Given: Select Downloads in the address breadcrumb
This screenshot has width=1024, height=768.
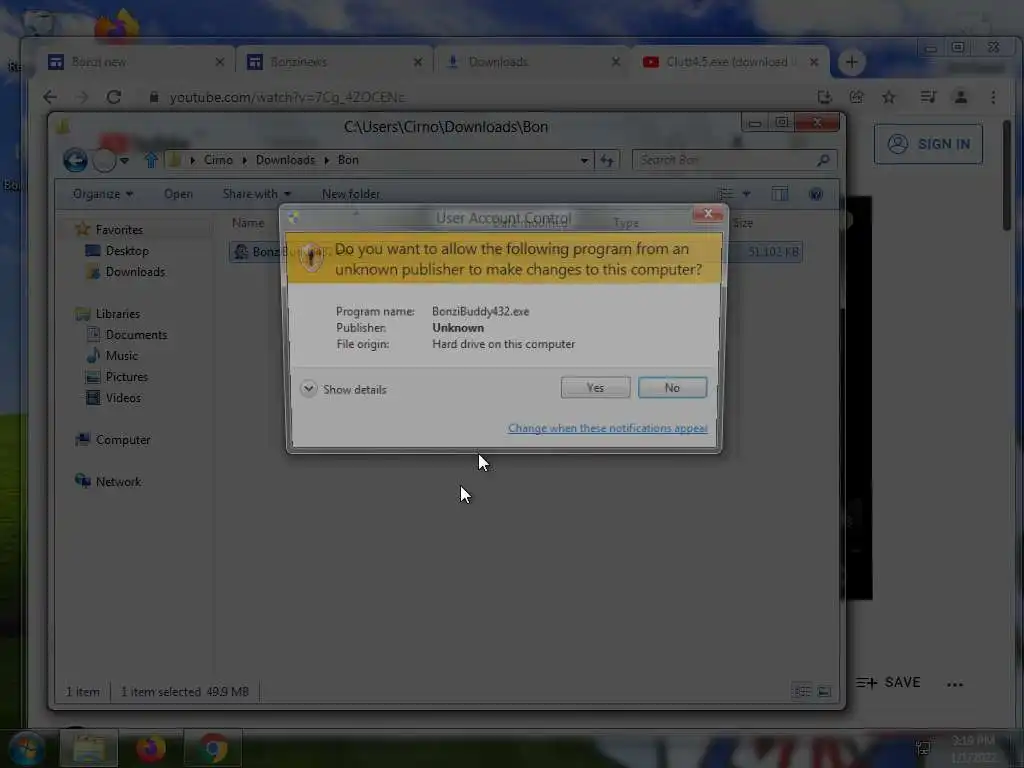Looking at the screenshot, I should 285,160.
